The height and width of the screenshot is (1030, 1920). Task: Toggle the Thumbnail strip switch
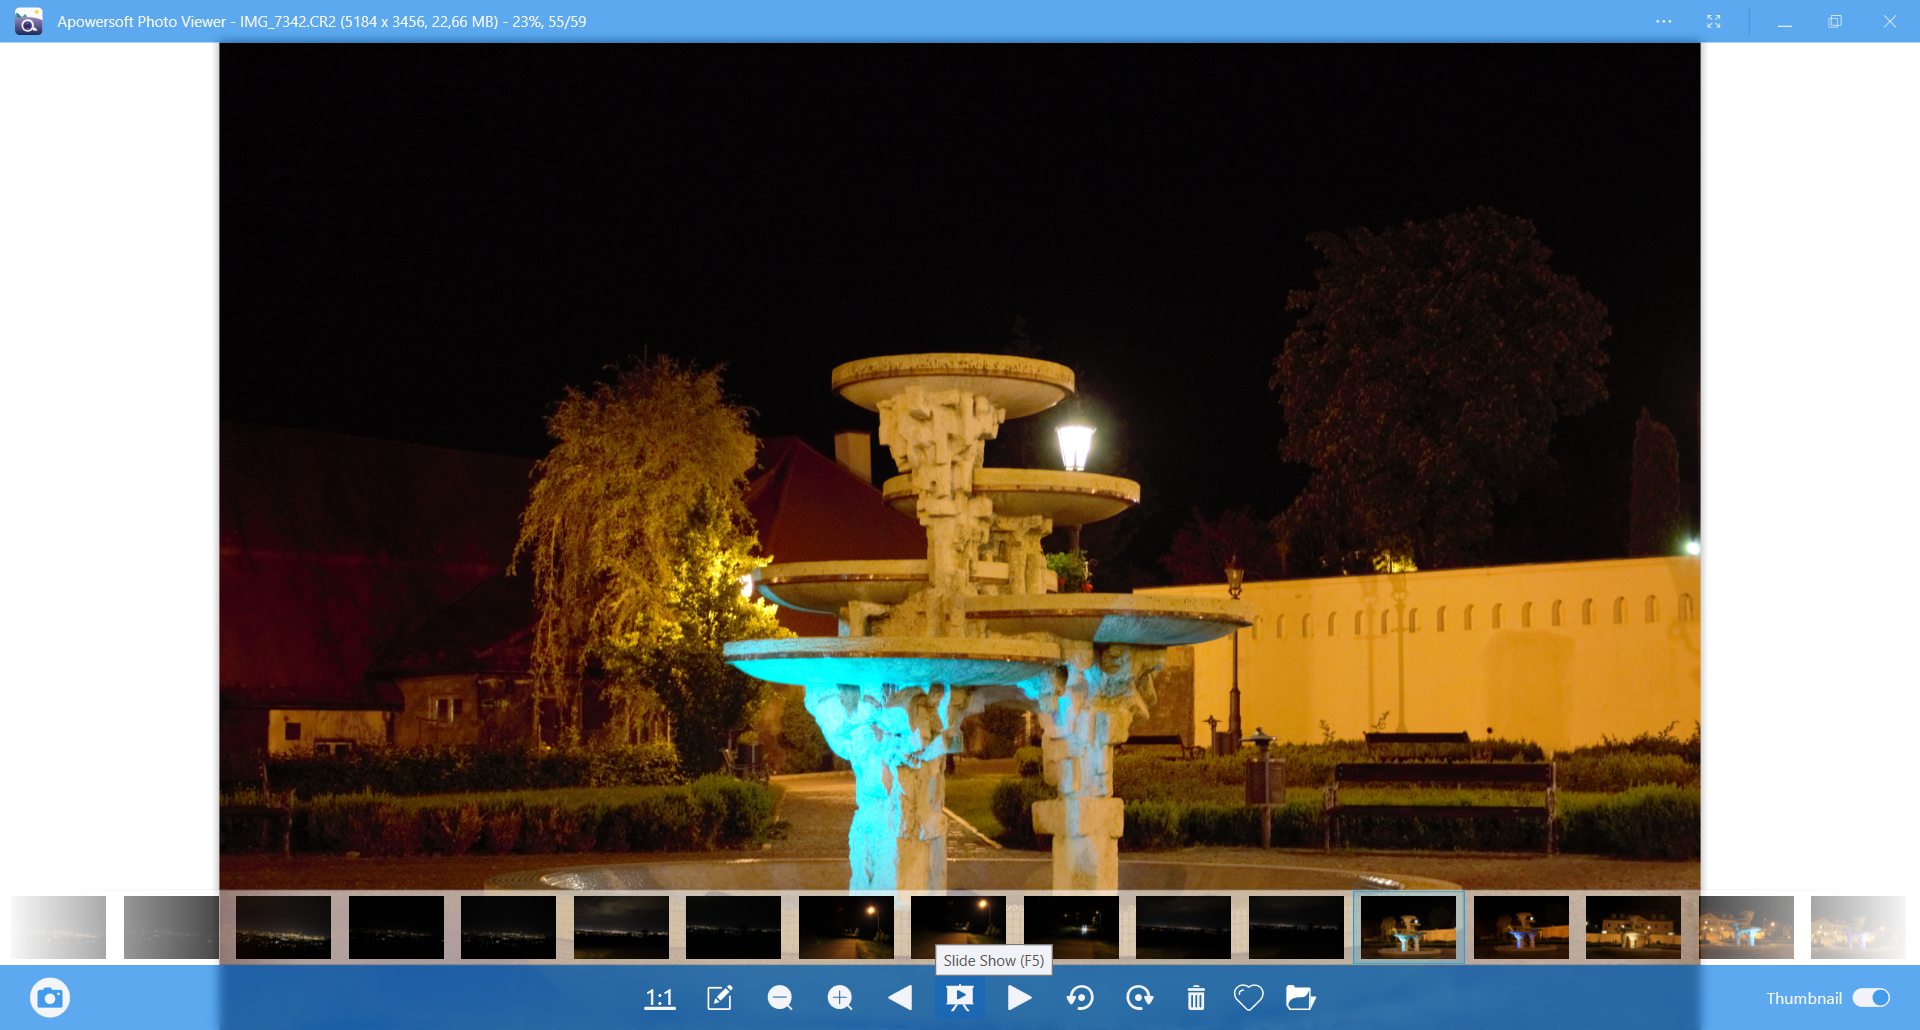coord(1873,997)
